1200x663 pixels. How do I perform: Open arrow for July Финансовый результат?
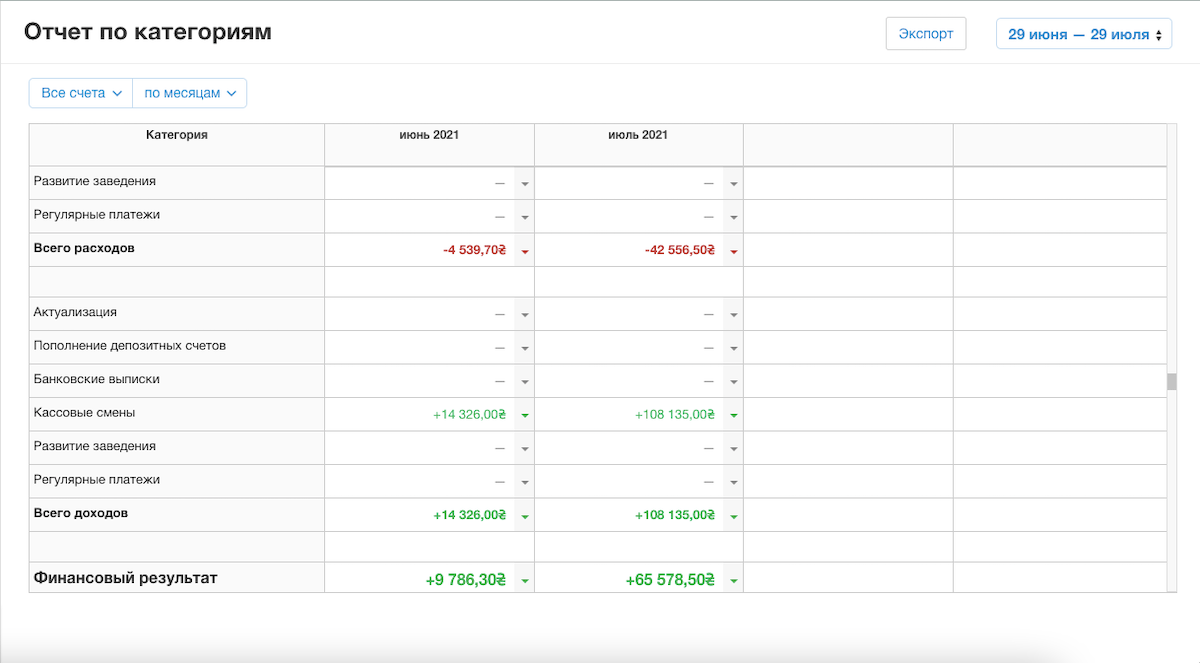point(733,580)
